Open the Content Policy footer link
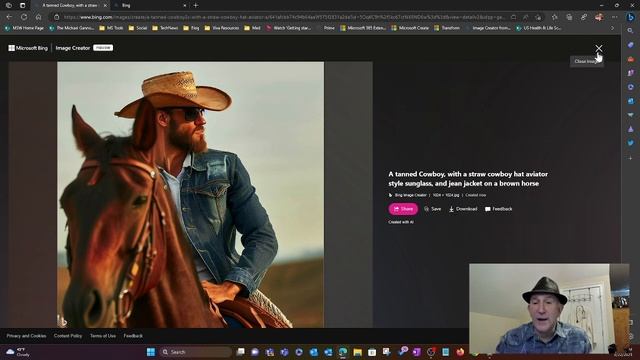 tap(68, 336)
